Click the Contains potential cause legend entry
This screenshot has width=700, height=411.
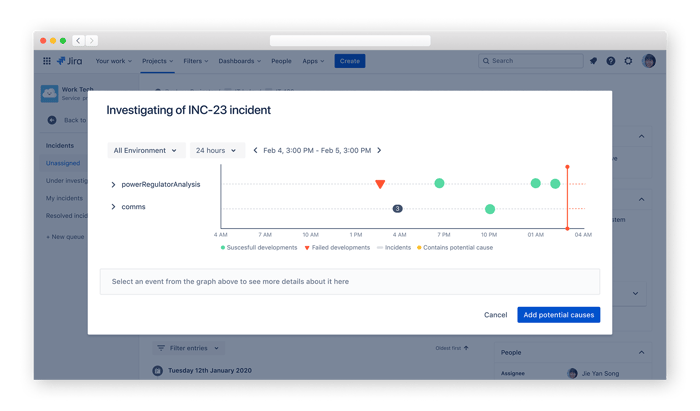click(455, 248)
